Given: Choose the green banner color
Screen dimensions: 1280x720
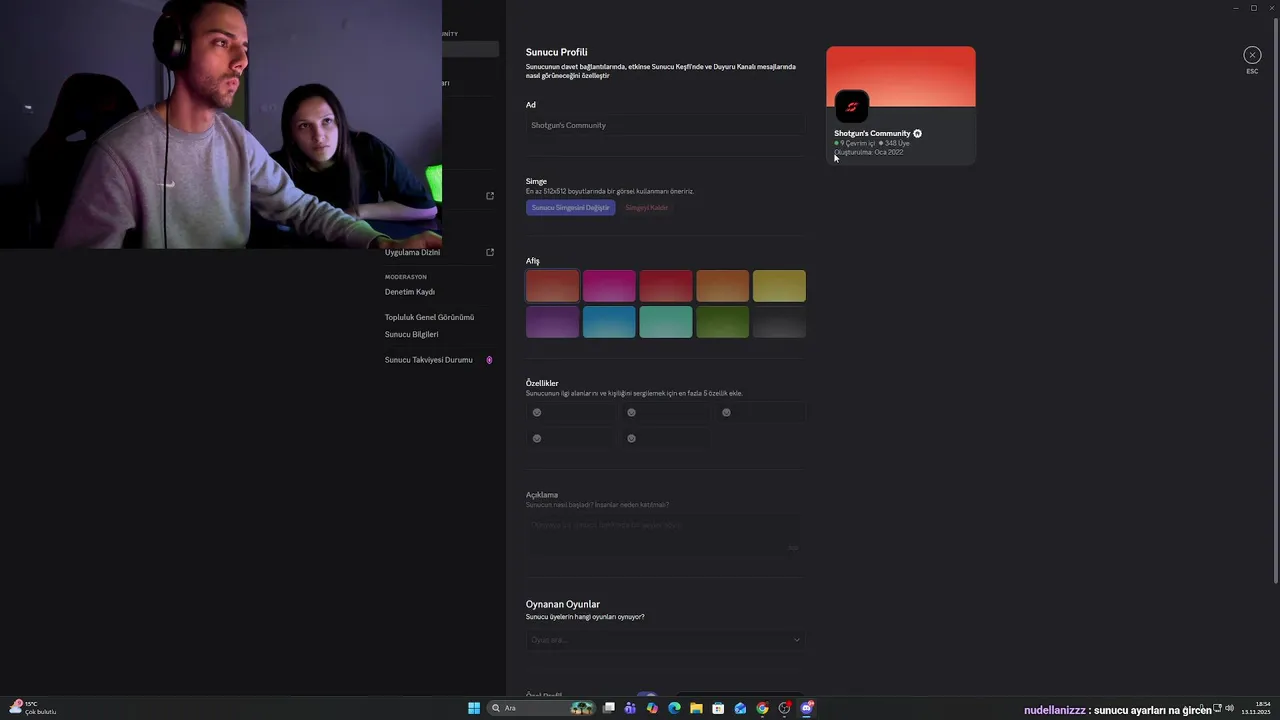Looking at the screenshot, I should pyautogui.click(x=722, y=322).
